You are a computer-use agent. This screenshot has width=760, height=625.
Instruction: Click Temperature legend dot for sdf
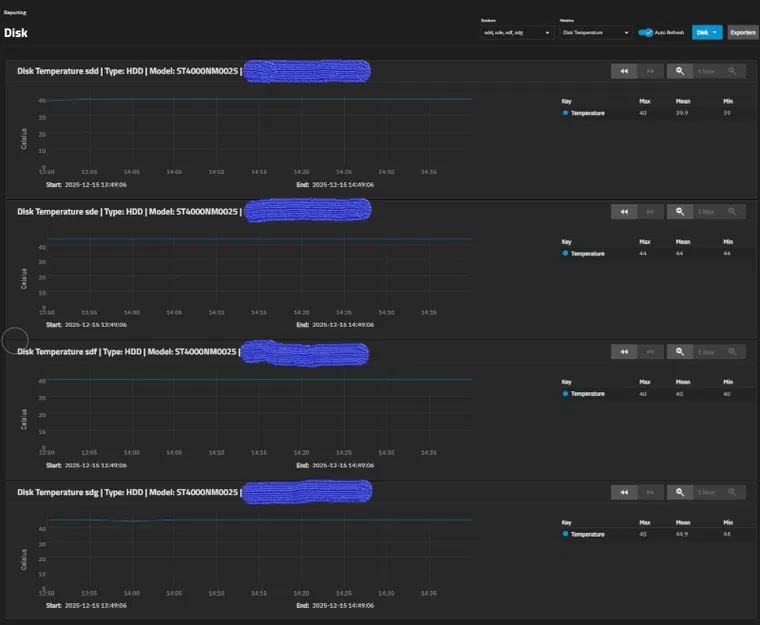[565, 394]
